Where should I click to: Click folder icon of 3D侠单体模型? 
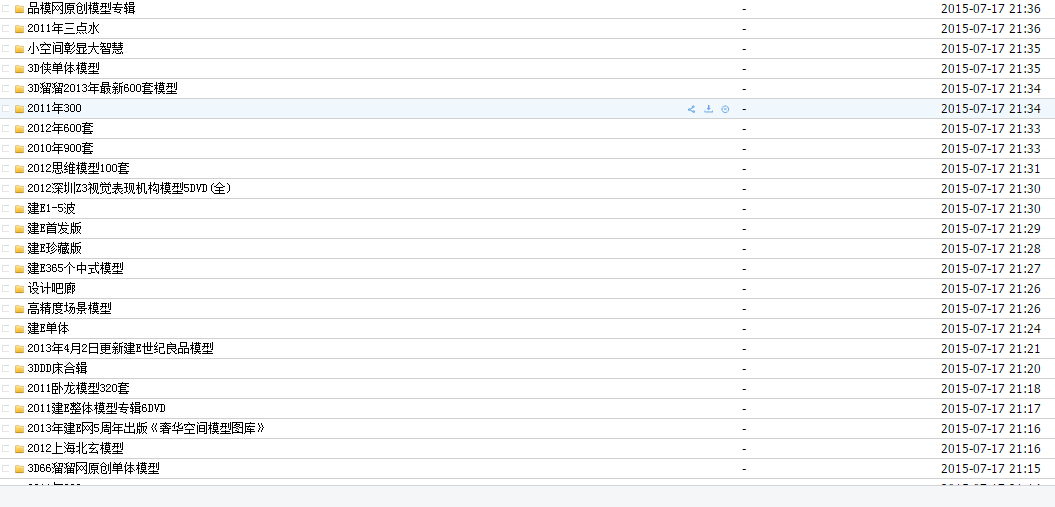(x=20, y=69)
